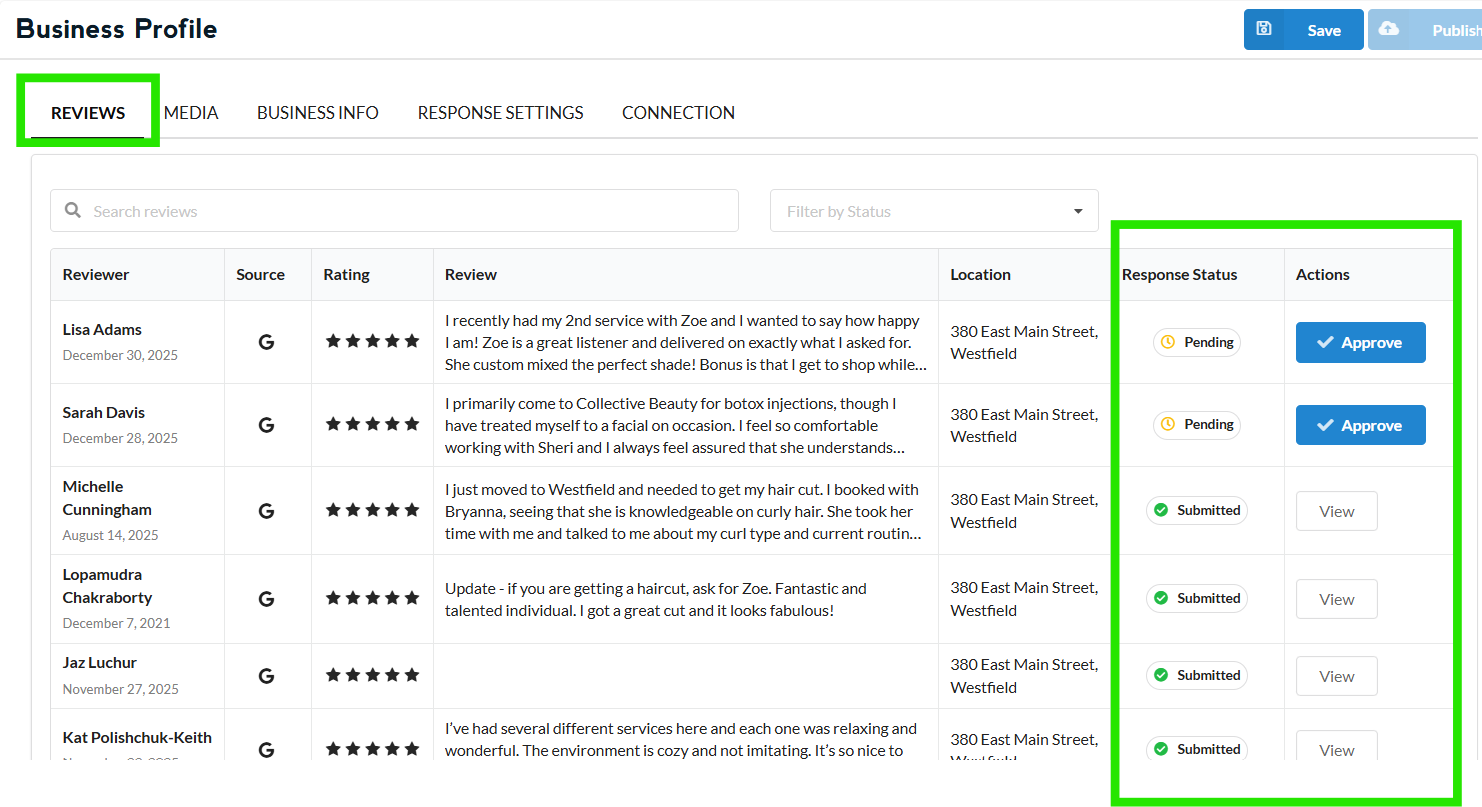Go to the Response Settings tab
1482x807 pixels.
[500, 113]
